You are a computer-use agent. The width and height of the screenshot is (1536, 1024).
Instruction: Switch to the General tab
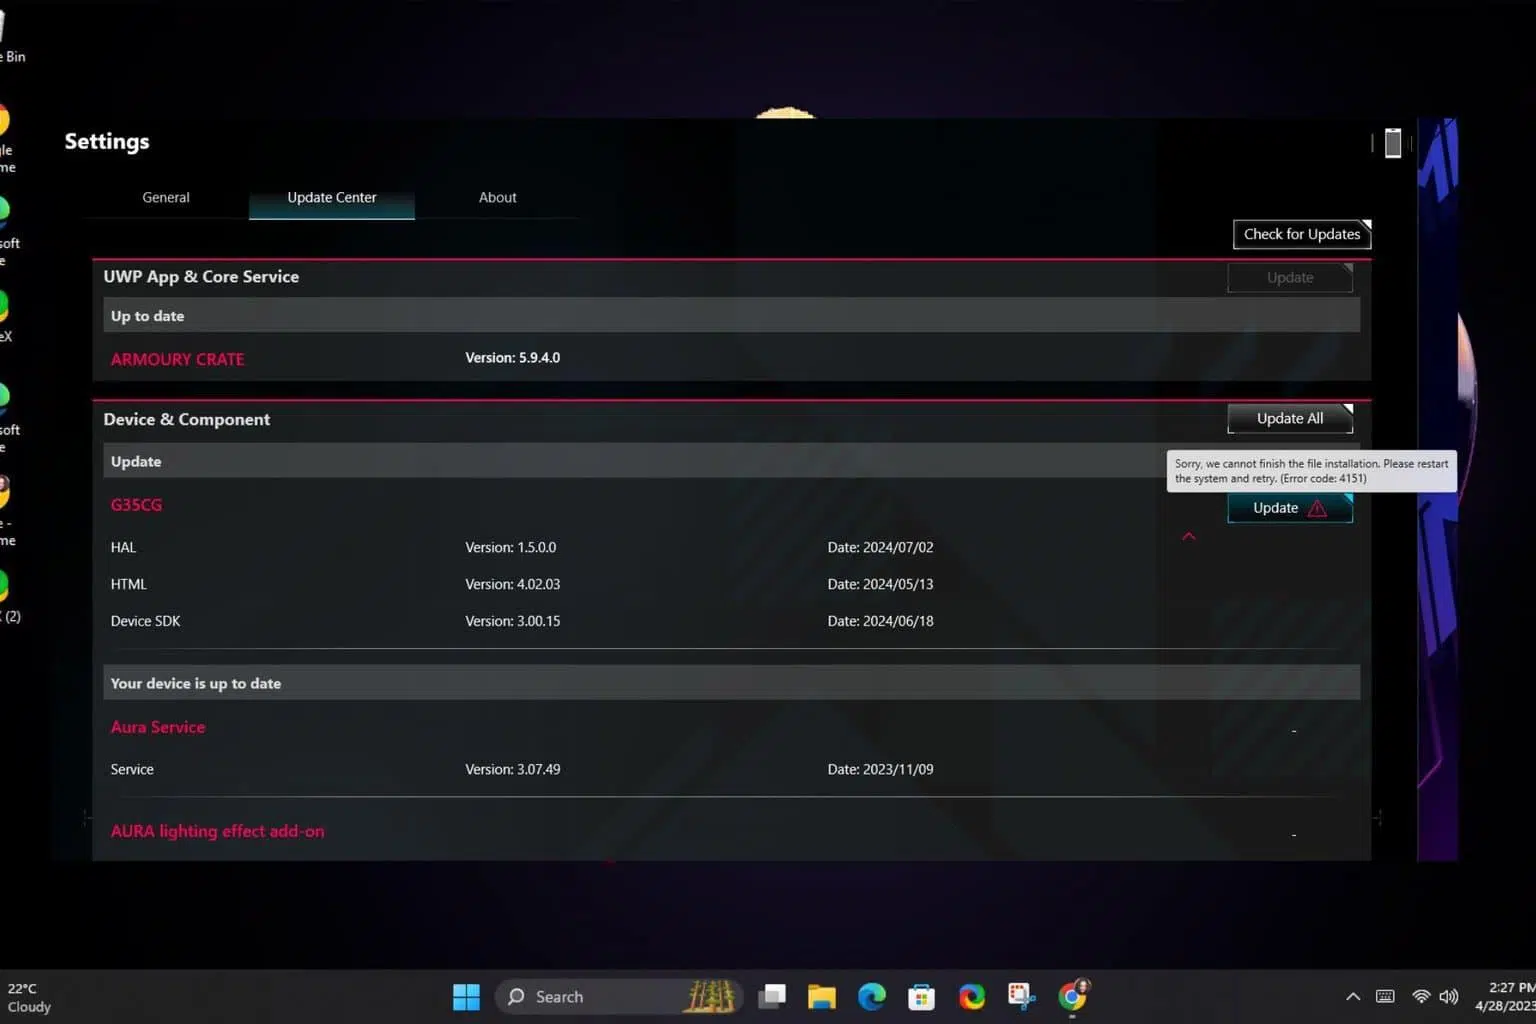pyautogui.click(x=166, y=198)
